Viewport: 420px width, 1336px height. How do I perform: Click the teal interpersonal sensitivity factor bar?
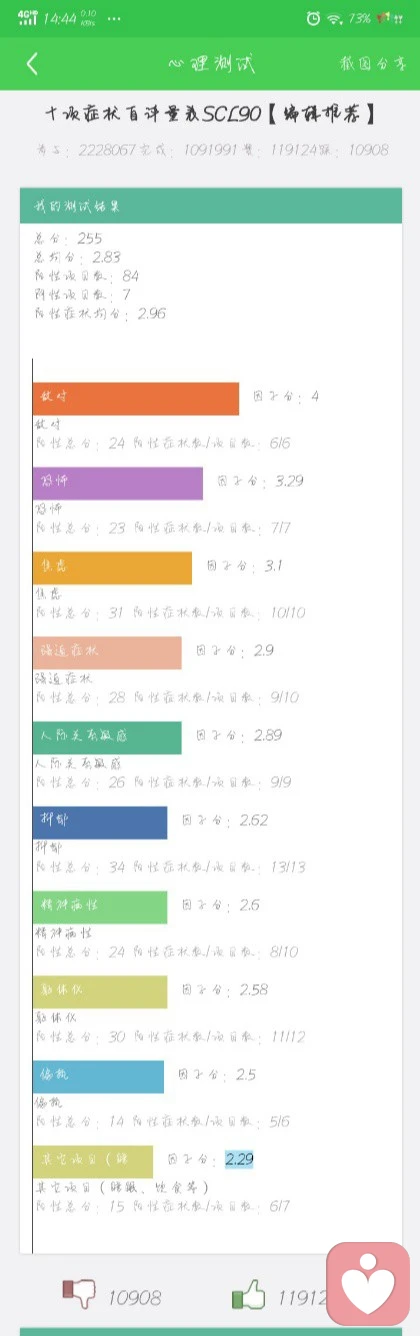107,738
